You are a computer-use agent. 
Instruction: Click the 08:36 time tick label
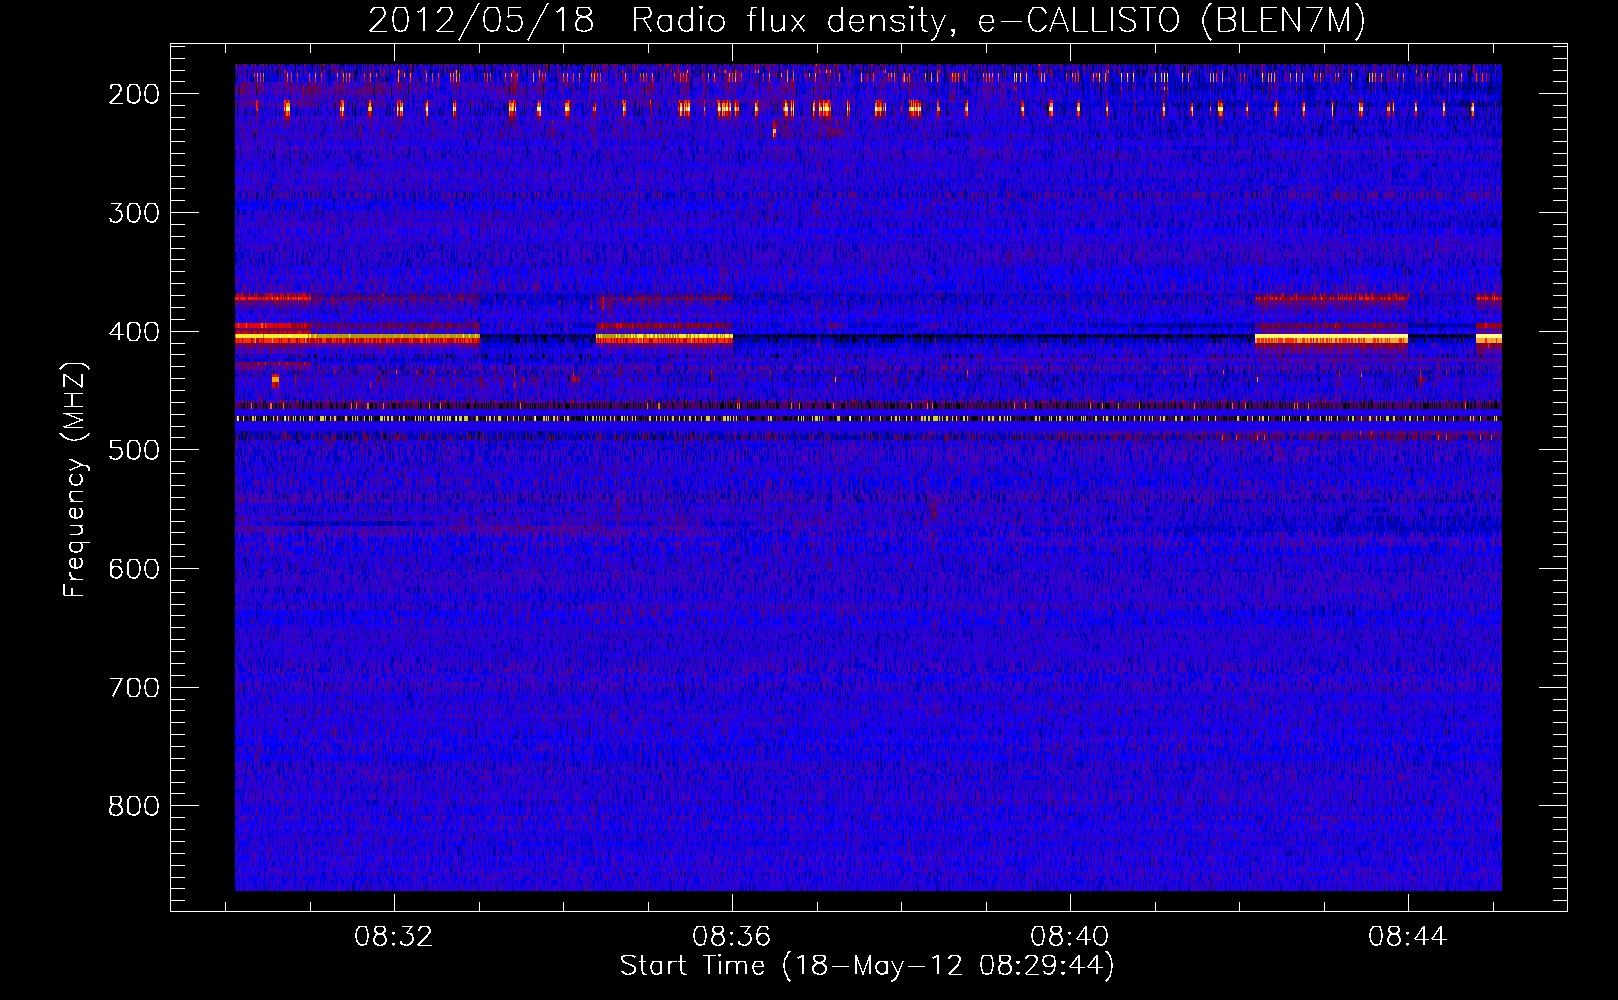pyautogui.click(x=732, y=937)
